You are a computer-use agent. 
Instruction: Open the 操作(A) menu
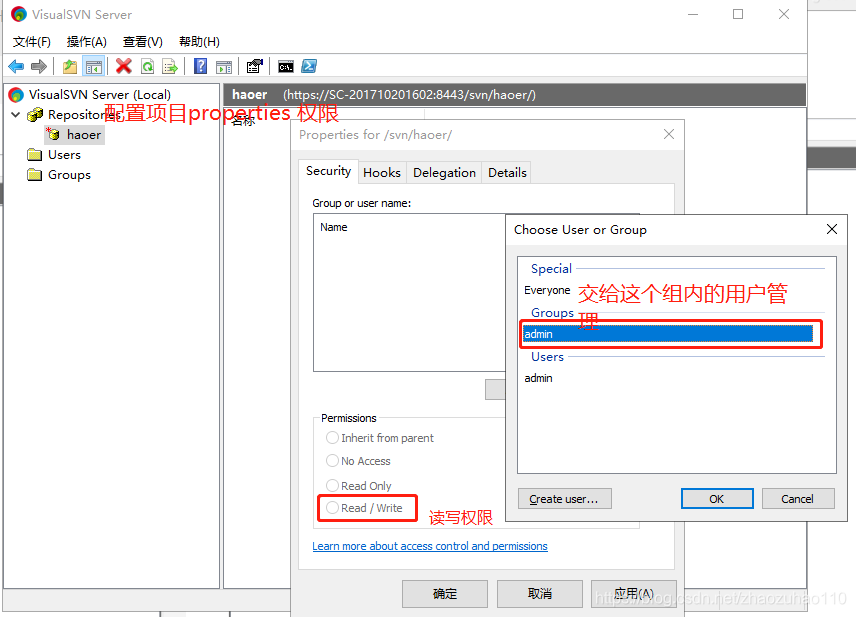(x=86, y=41)
